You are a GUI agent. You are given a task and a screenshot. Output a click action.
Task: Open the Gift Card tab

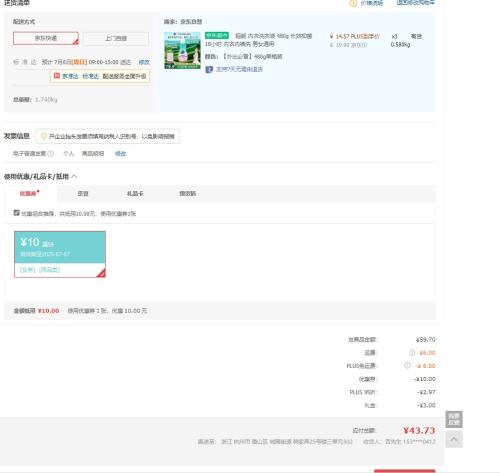tap(135, 194)
